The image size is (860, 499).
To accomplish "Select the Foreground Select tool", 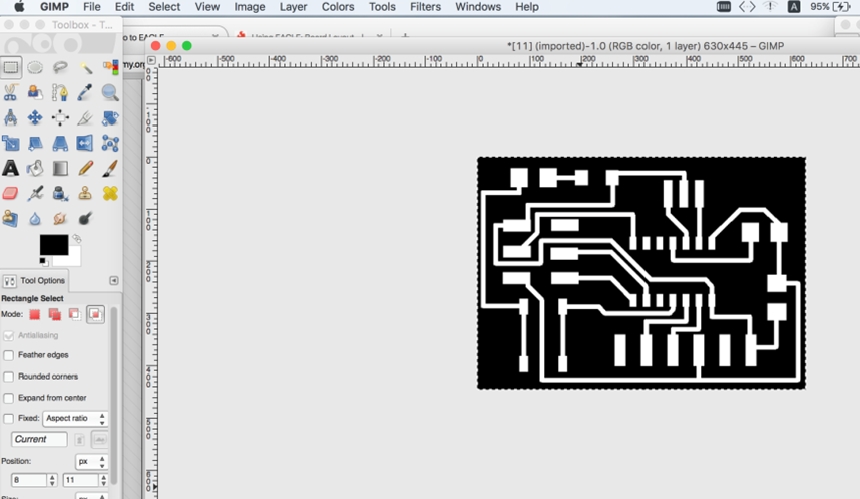I will click(35, 93).
